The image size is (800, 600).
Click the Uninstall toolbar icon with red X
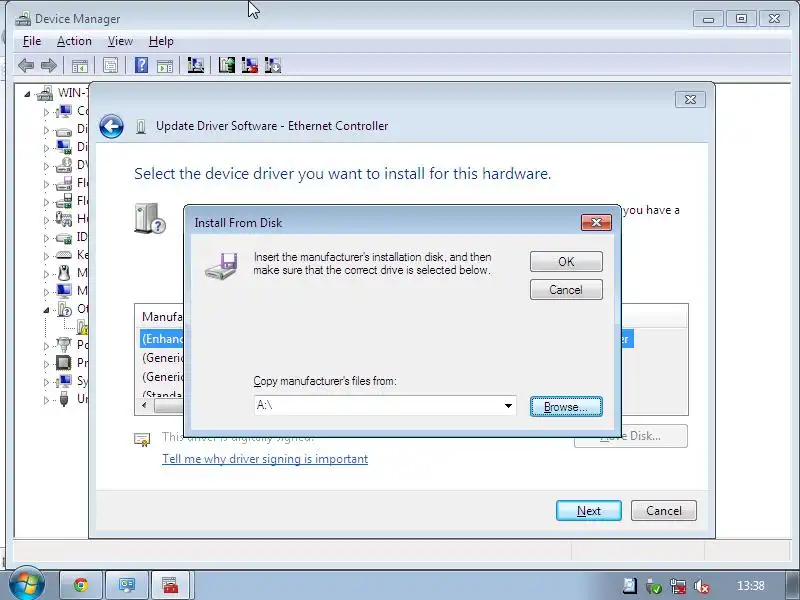tap(249, 65)
